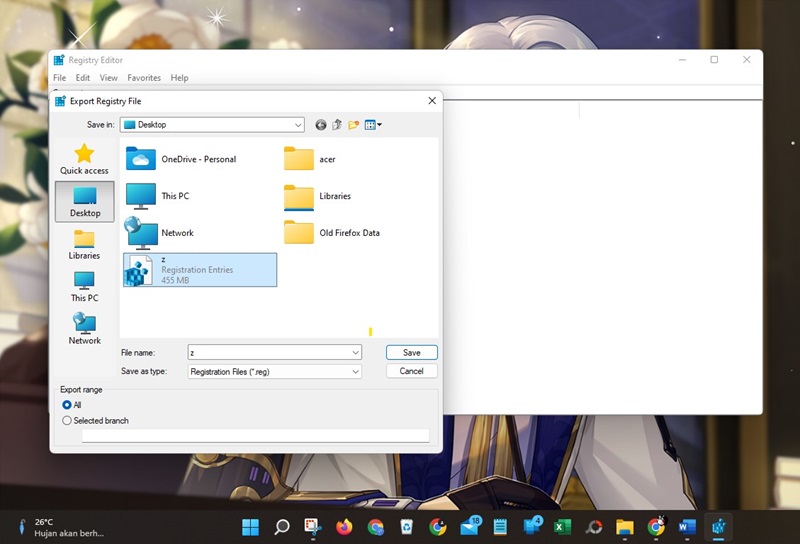
Task: Open the Recycle Bin taskbar icon
Action: (407, 527)
